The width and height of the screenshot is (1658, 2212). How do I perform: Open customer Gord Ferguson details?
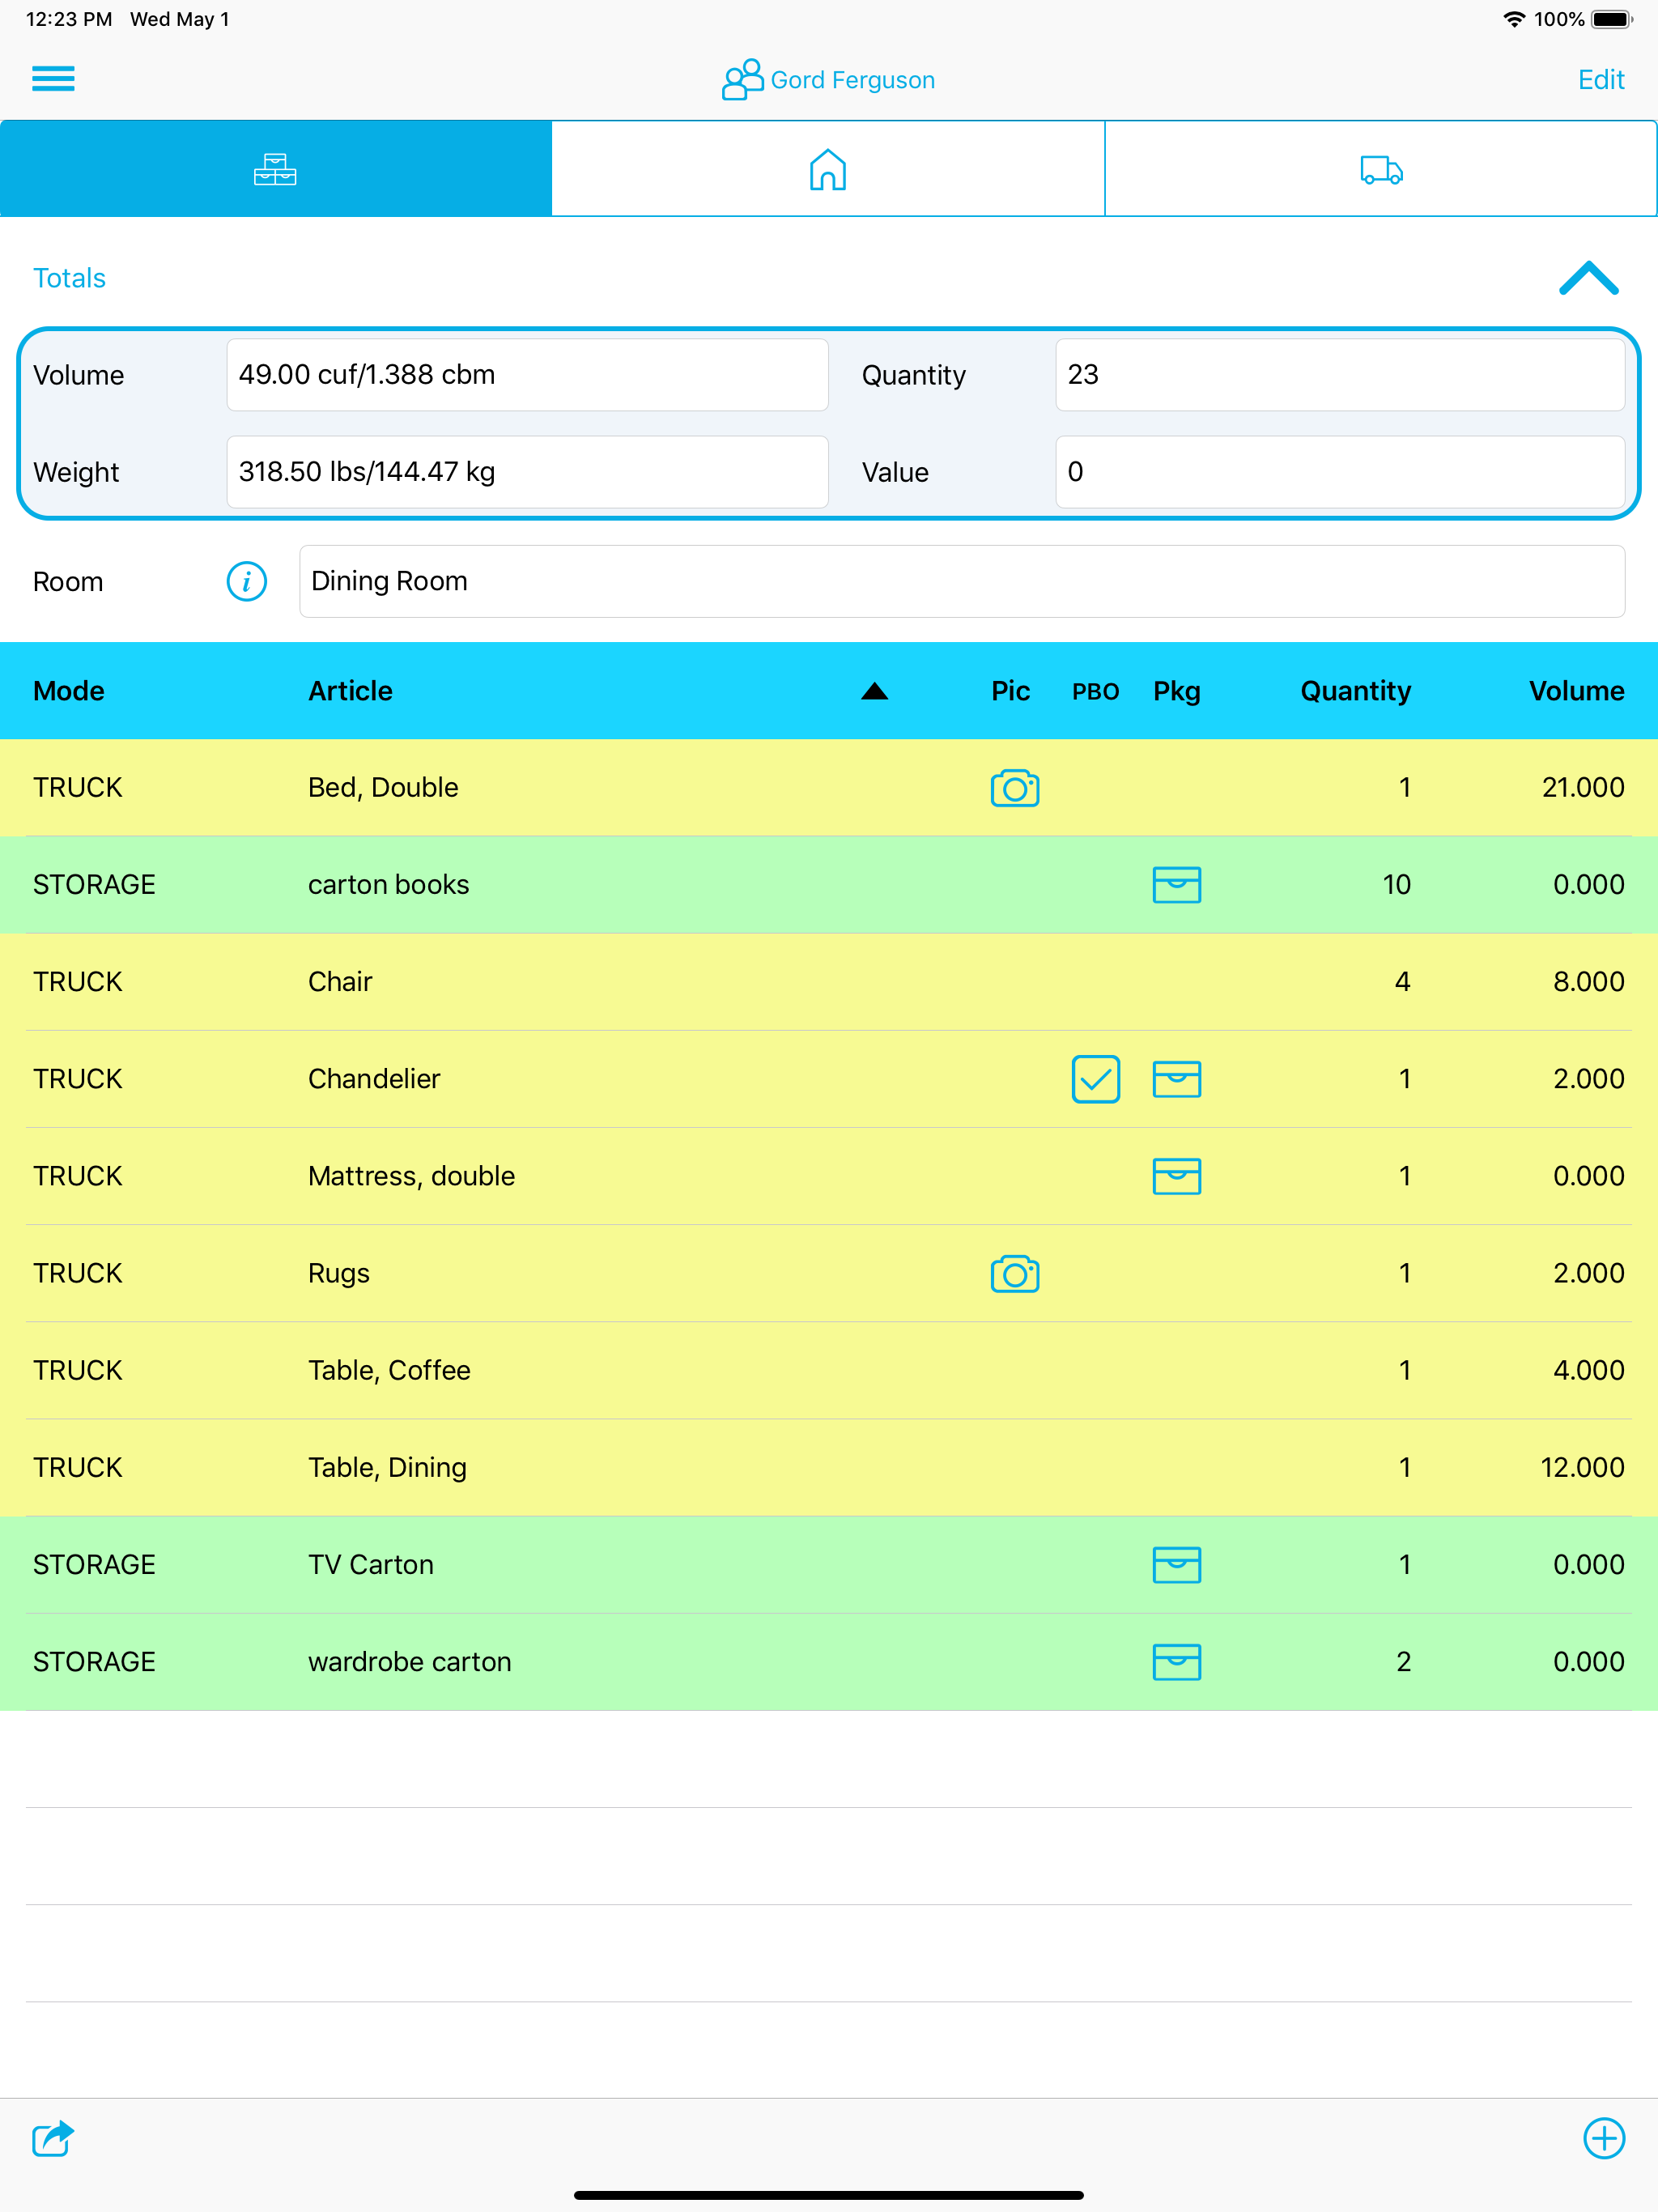click(x=828, y=80)
